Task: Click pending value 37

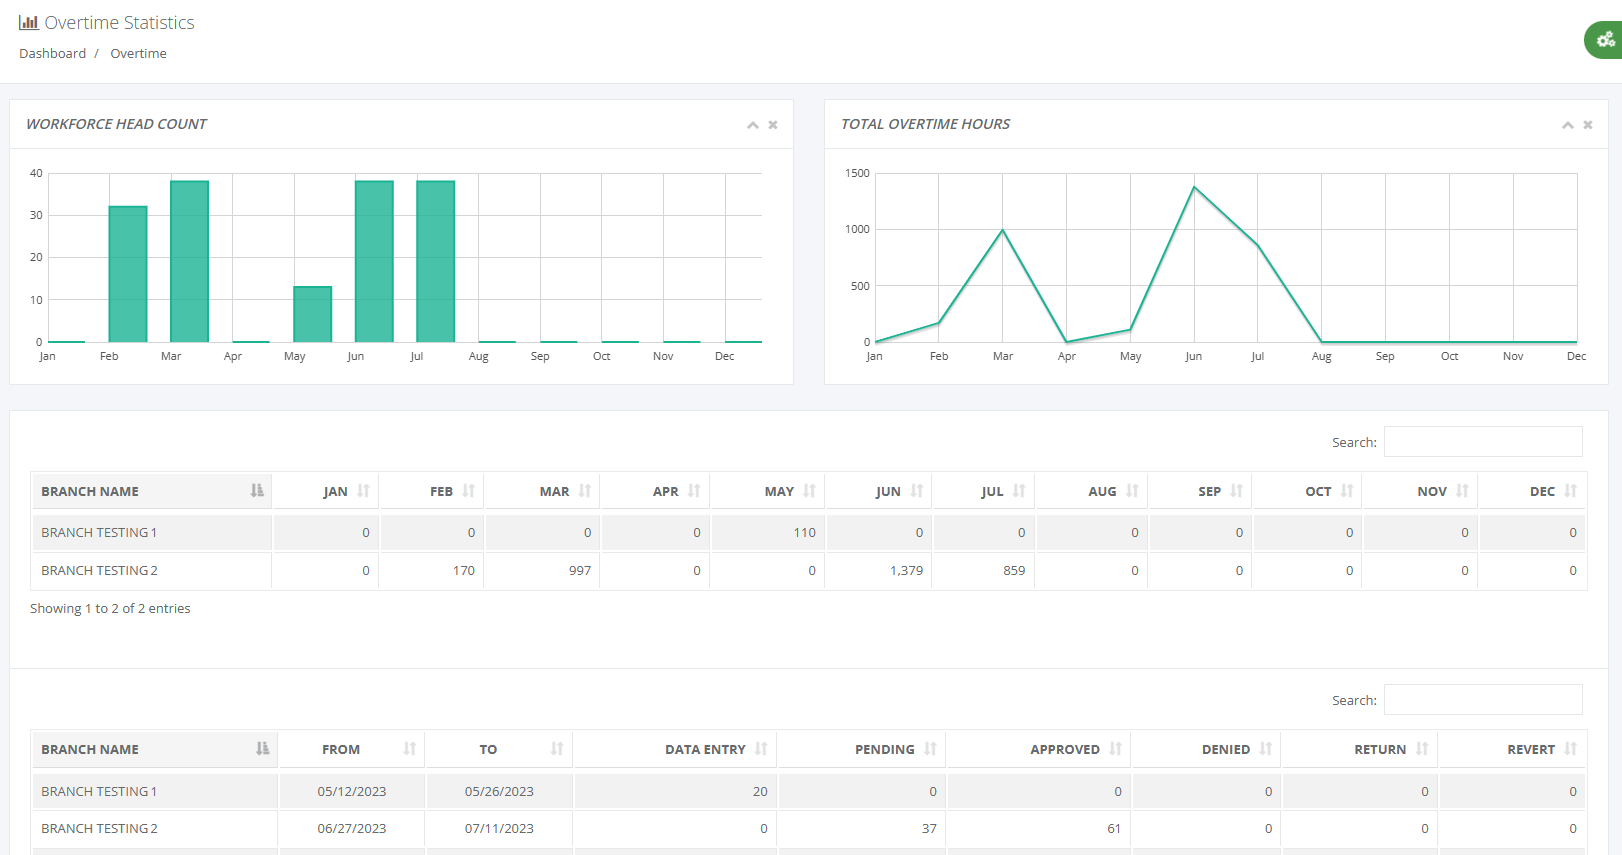Action: [x=929, y=829]
